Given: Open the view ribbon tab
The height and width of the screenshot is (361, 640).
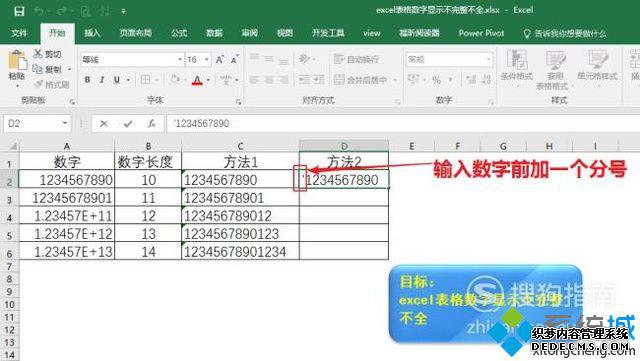Looking at the screenshot, I should 371,33.
